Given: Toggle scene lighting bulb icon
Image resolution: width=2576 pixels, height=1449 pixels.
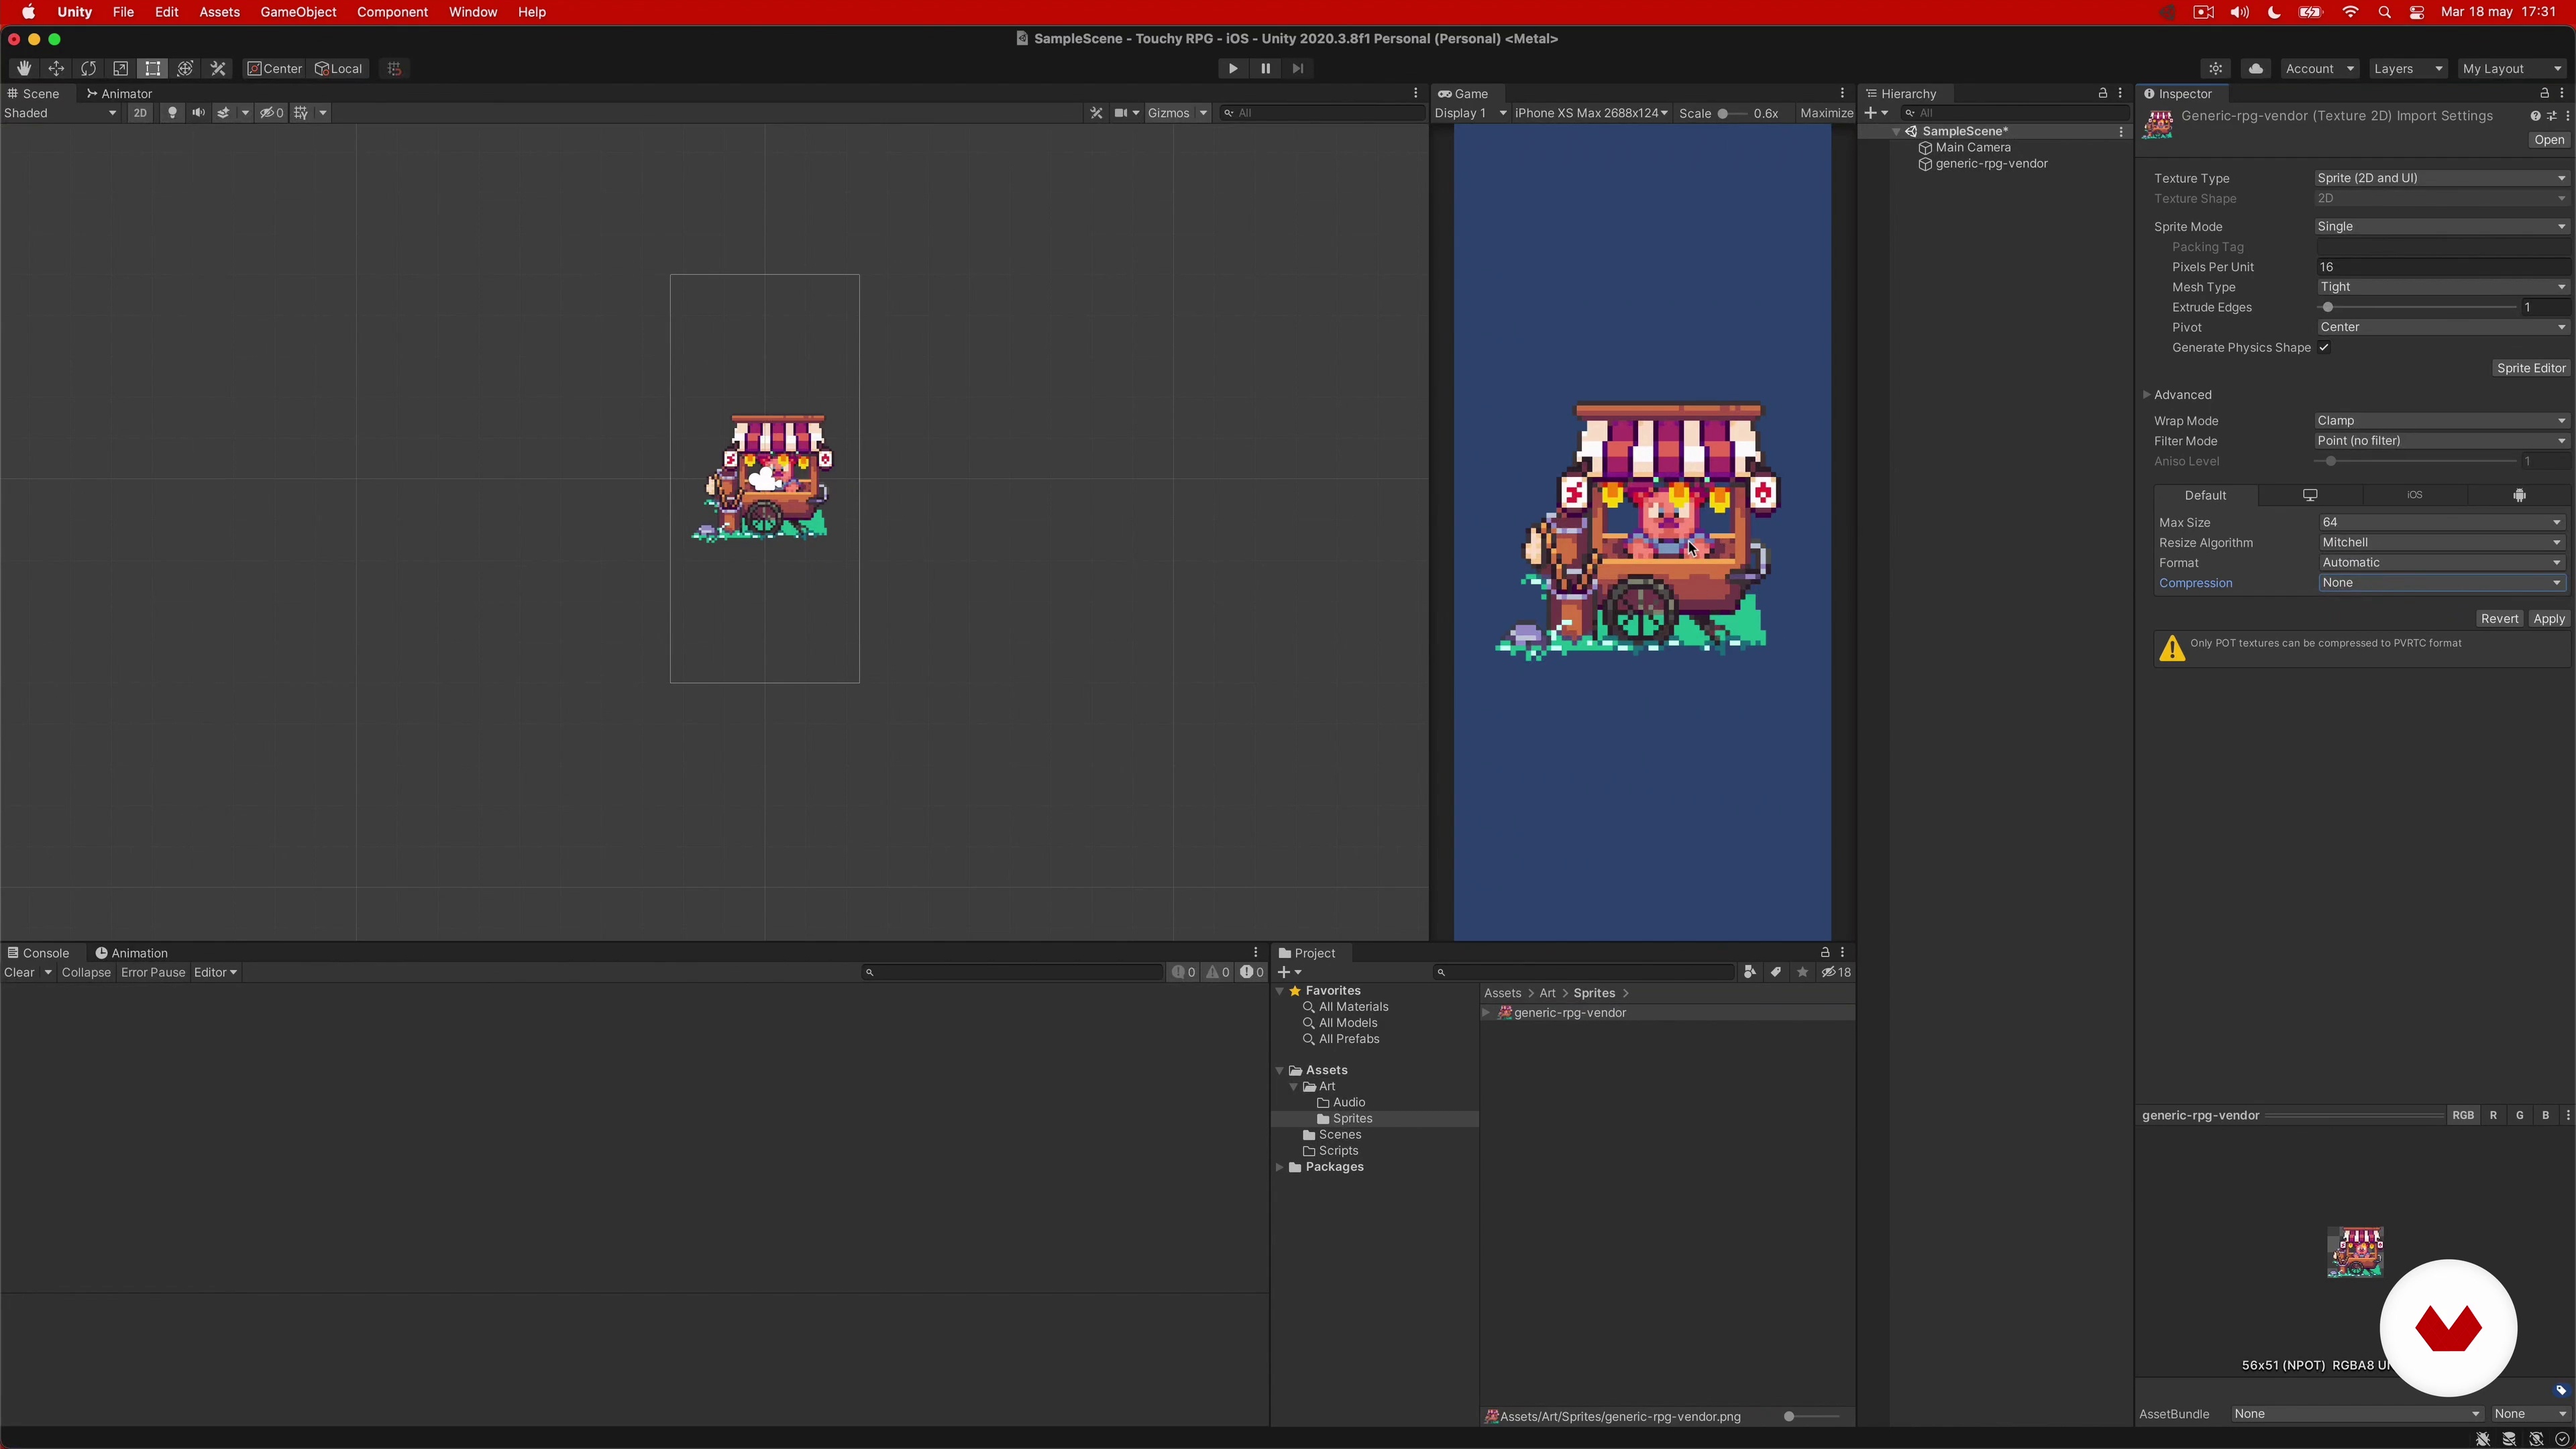Looking at the screenshot, I should point(172,113).
